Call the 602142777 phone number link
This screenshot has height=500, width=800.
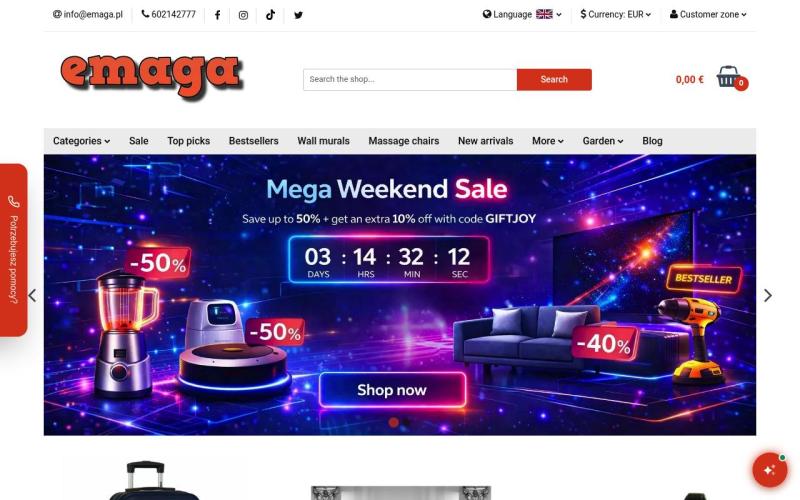(x=169, y=14)
